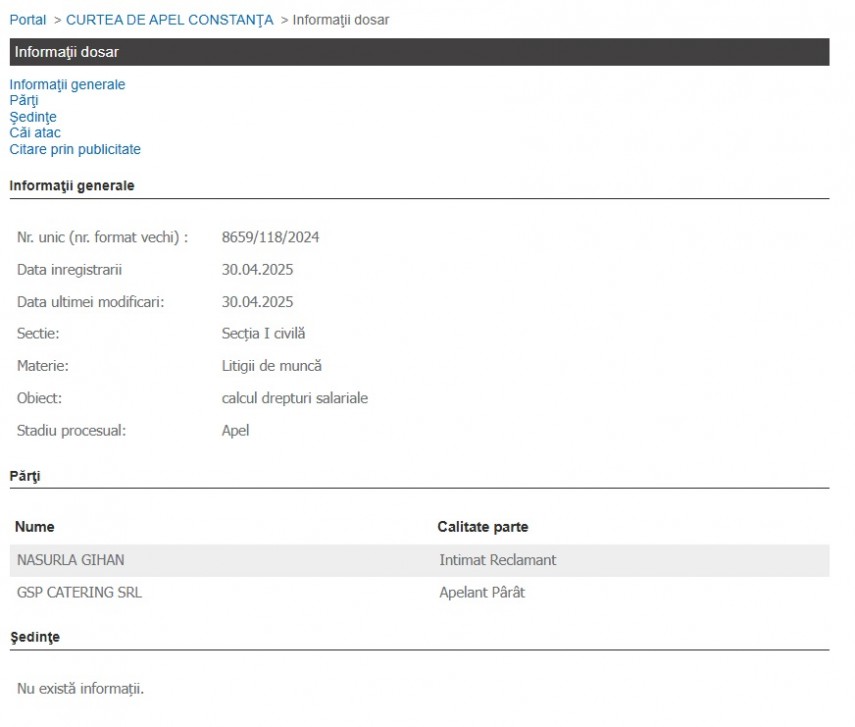Open Citare prin publicitate link
The height and width of the screenshot is (727, 855).
tap(75, 149)
